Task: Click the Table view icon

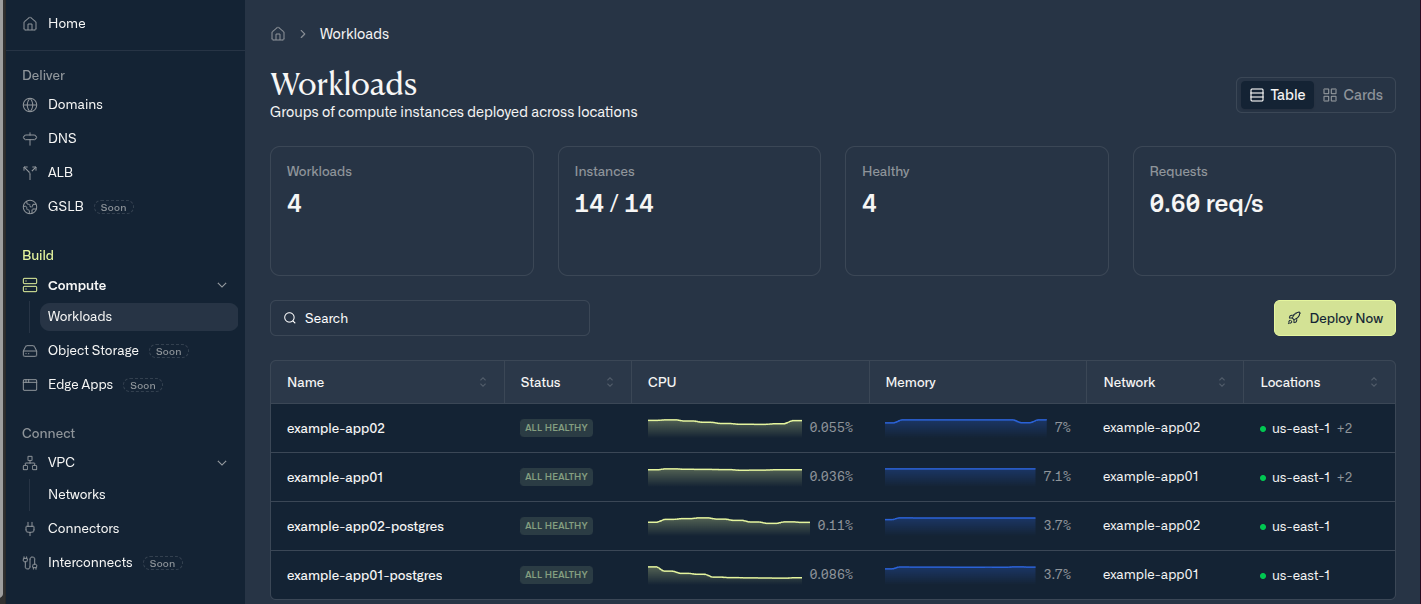Action: tap(1257, 95)
